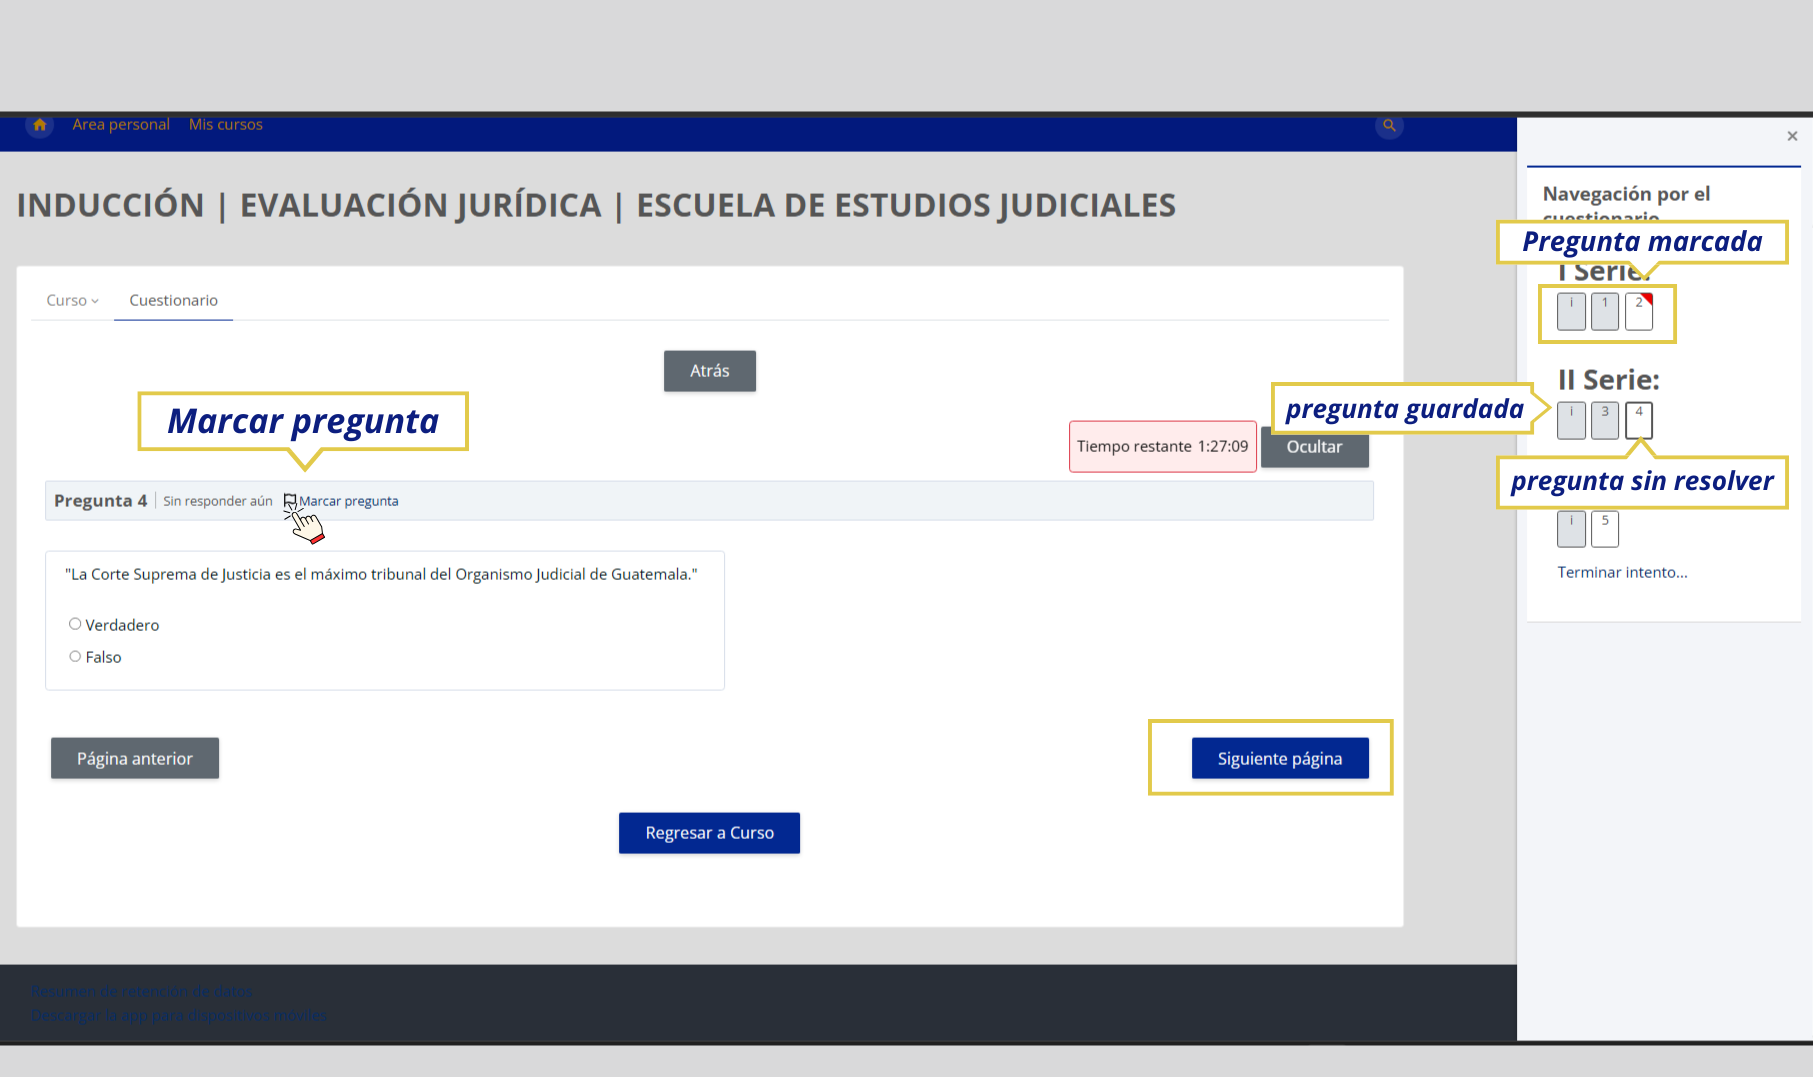Select the Verdadero answer option
The width and height of the screenshot is (1813, 1077).
click(75, 623)
